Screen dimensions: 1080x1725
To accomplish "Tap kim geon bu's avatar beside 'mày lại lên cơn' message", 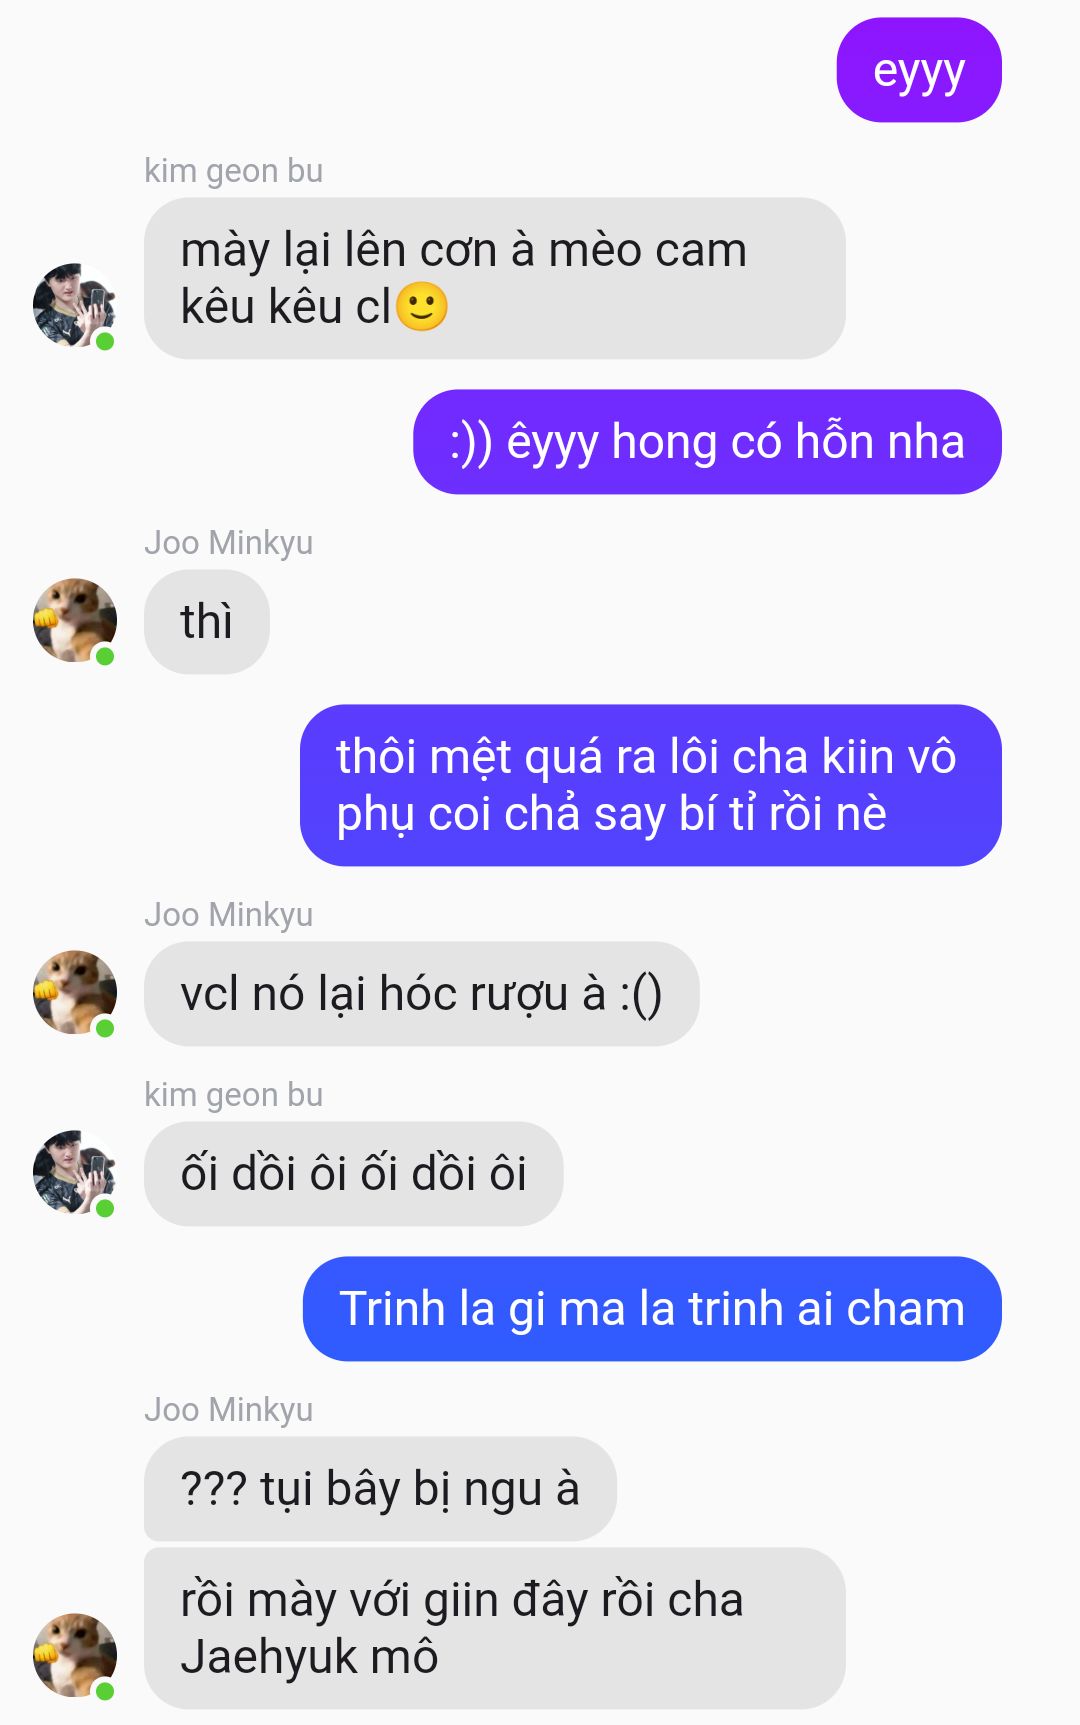I will (x=75, y=305).
